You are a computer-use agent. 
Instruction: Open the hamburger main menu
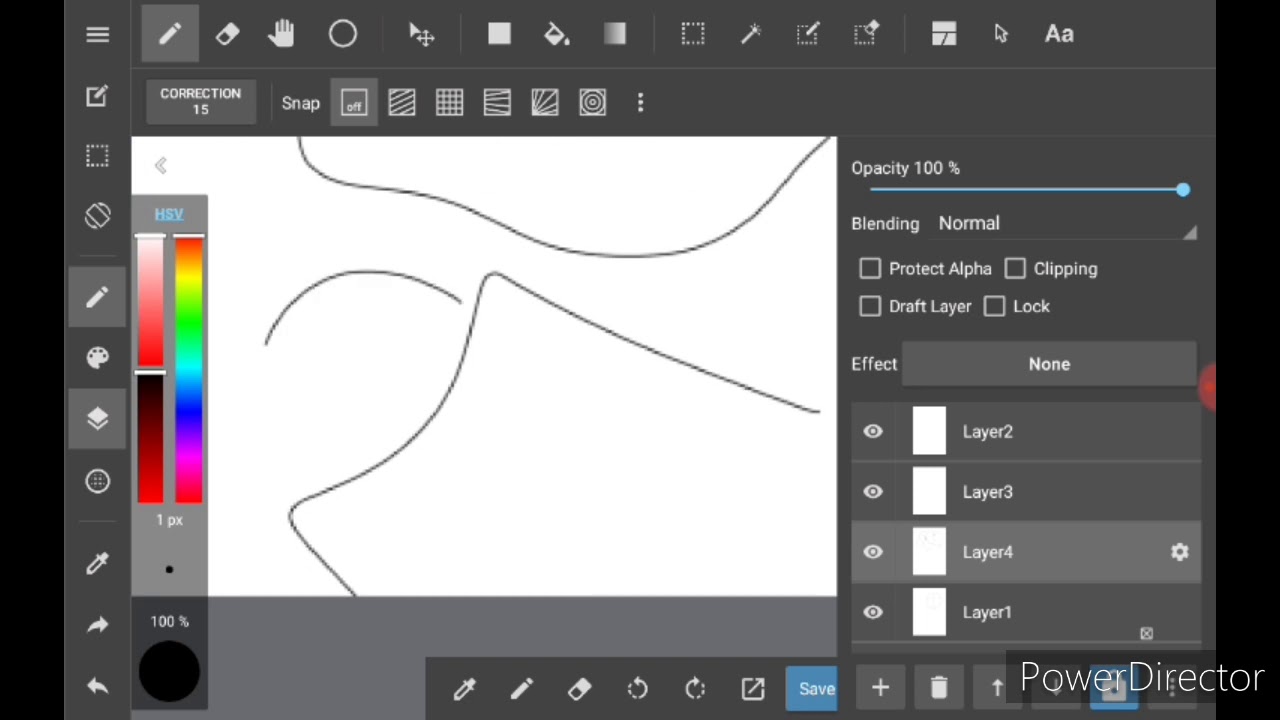tap(97, 34)
